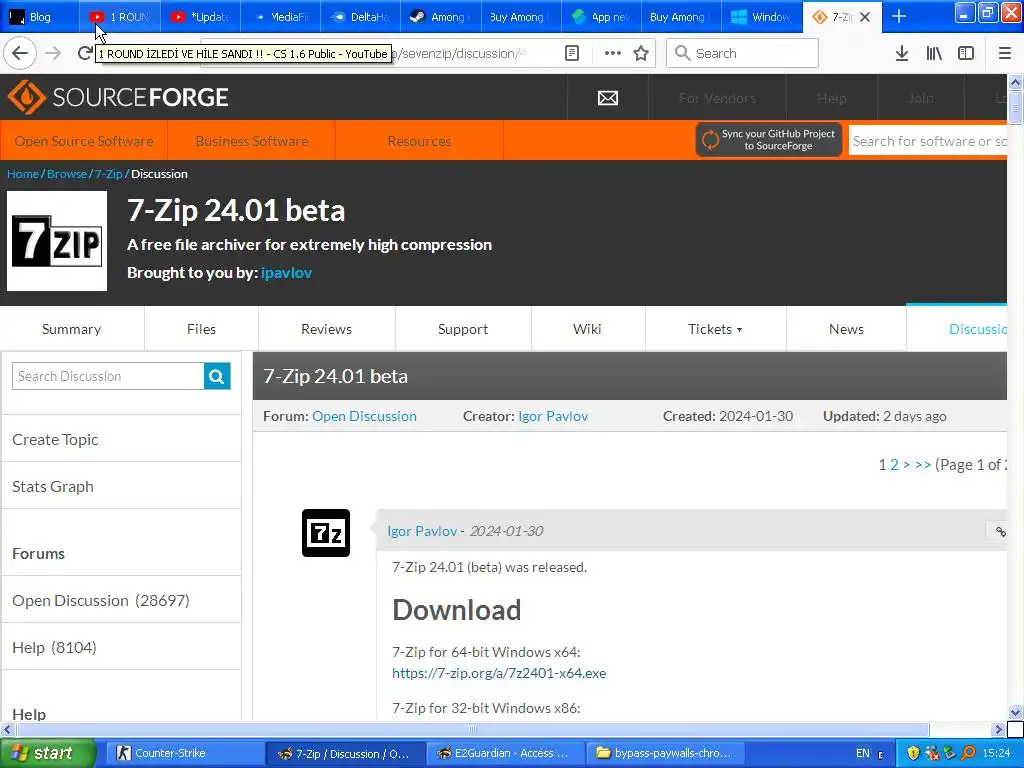Jump to last page with >> link
This screenshot has width=1024, height=768.
923,464
